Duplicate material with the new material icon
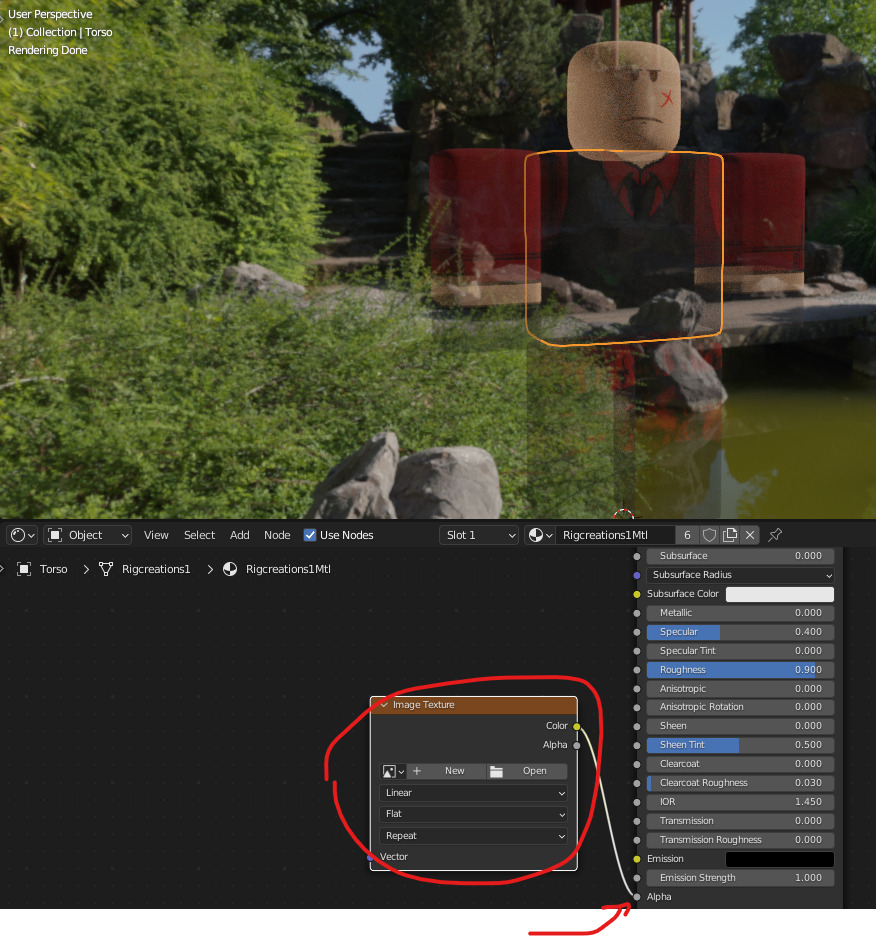This screenshot has height=936, width=876. [730, 535]
